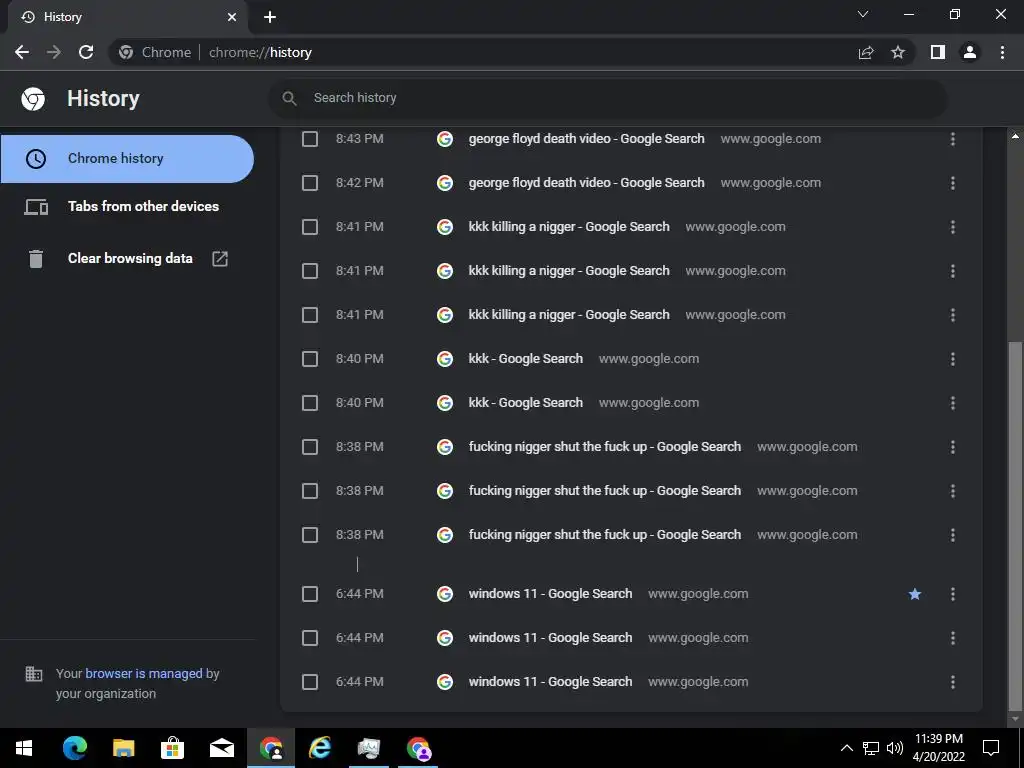Open Internet Explorer from the taskbar
1024x768 pixels.
click(319, 748)
